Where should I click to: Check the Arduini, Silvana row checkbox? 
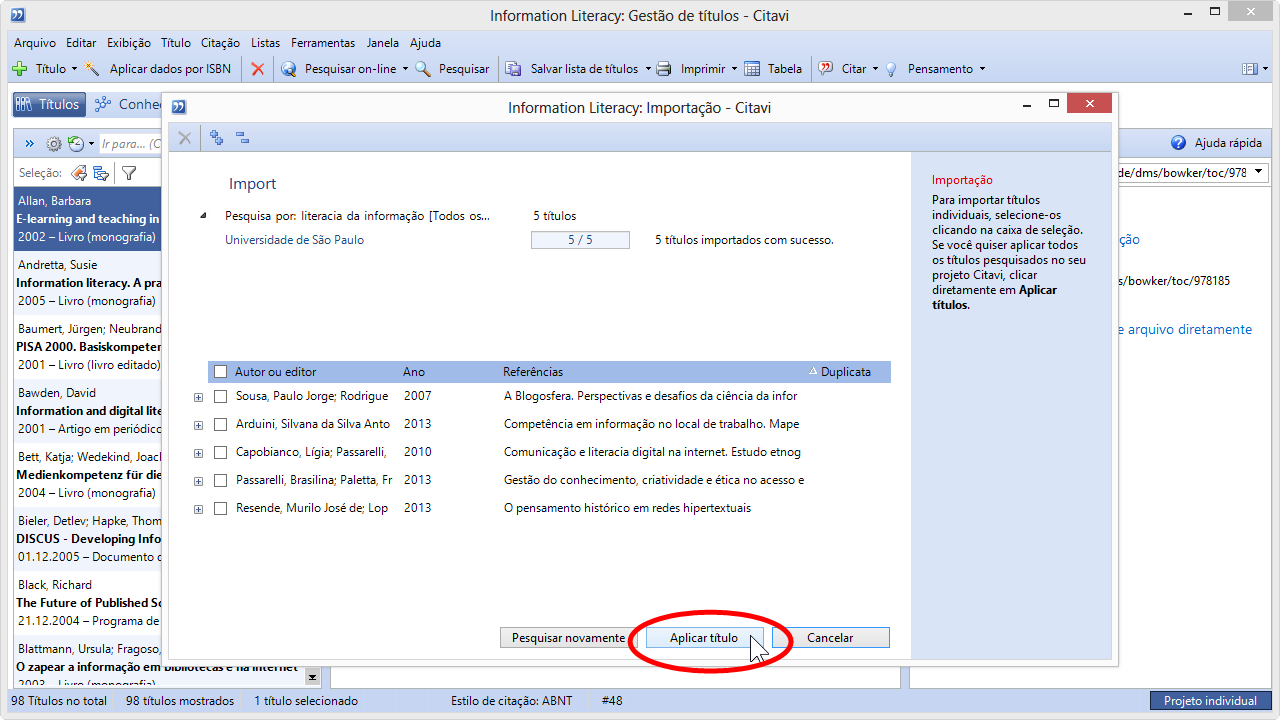pos(221,425)
